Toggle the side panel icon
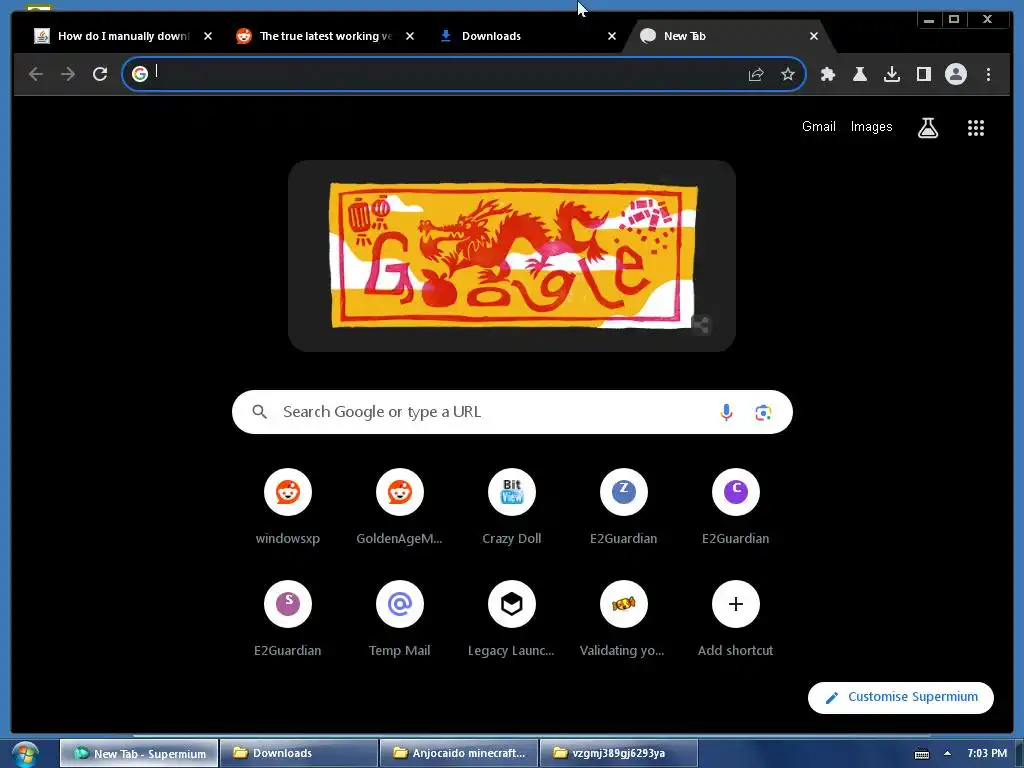This screenshot has width=1024, height=768. (923, 74)
